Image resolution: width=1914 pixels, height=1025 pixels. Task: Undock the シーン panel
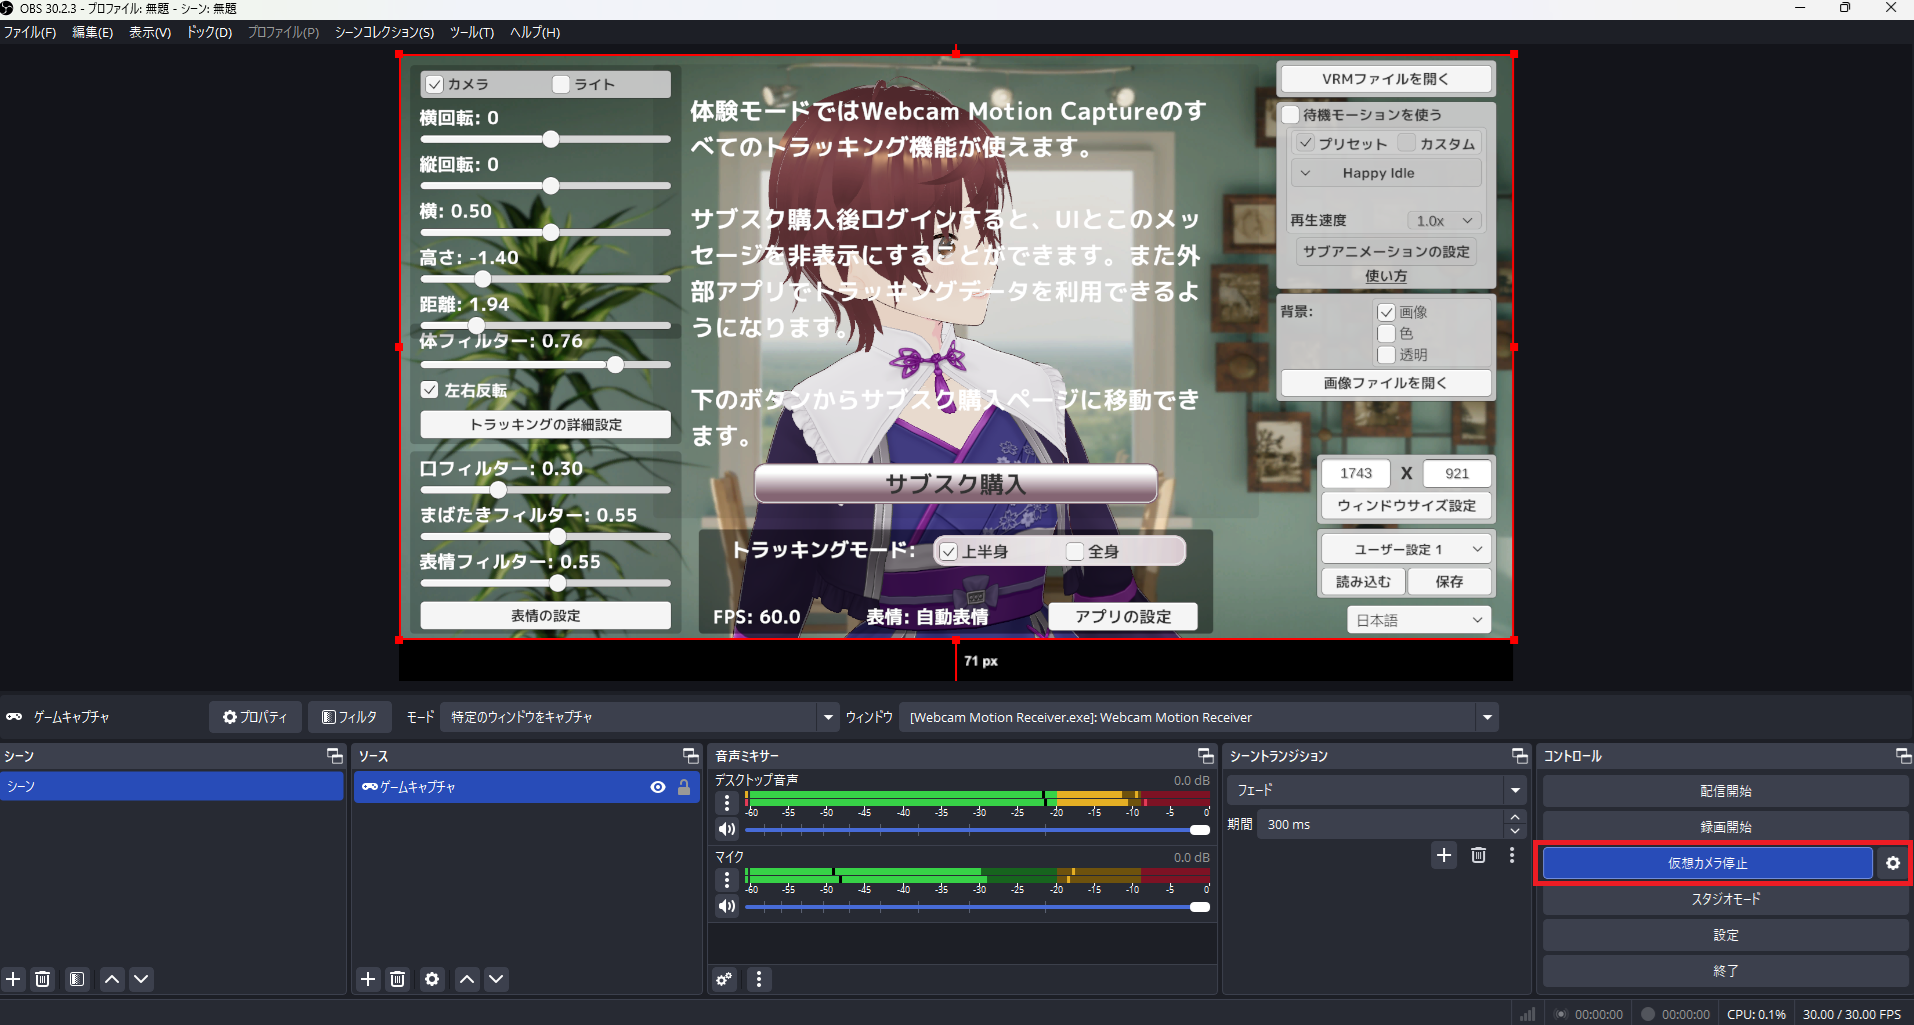click(x=335, y=756)
